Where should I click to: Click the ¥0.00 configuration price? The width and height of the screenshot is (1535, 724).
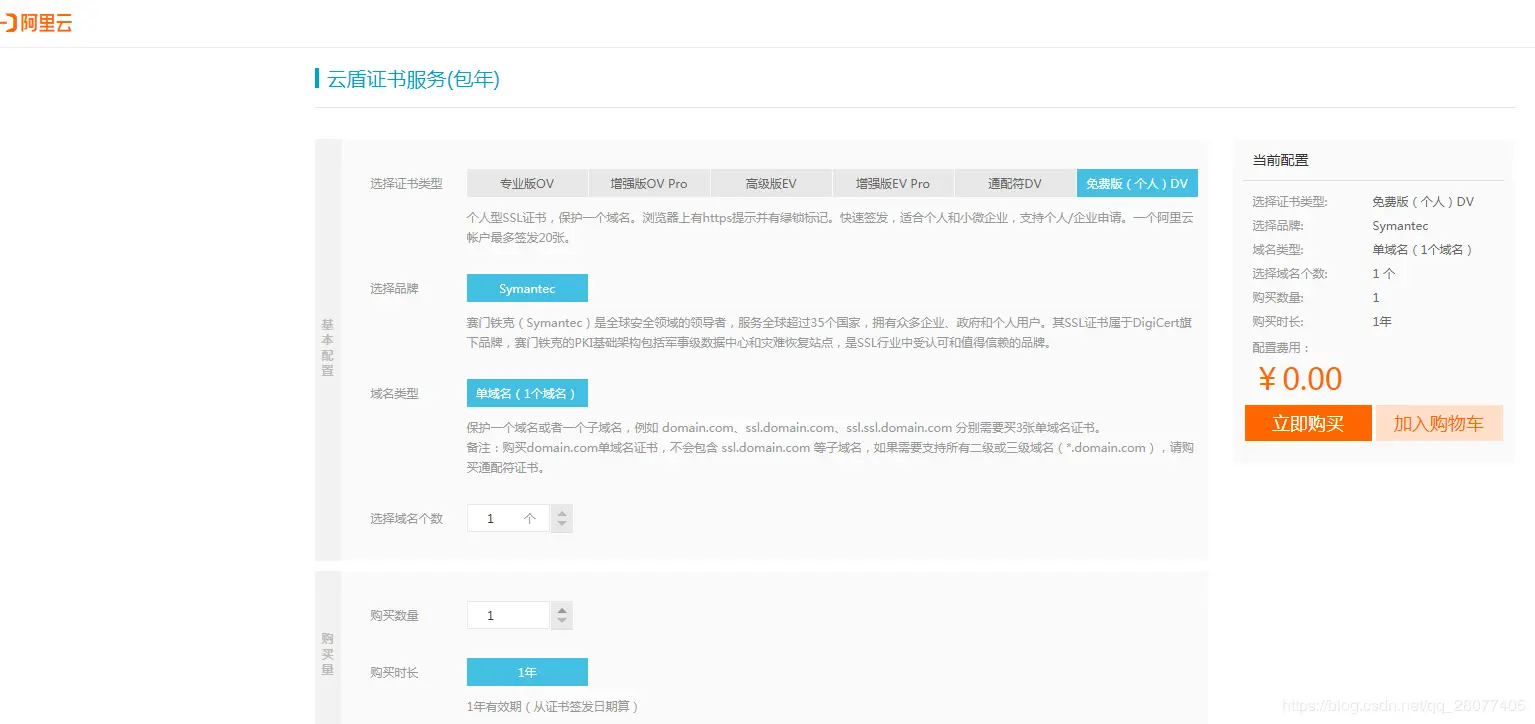[1299, 378]
